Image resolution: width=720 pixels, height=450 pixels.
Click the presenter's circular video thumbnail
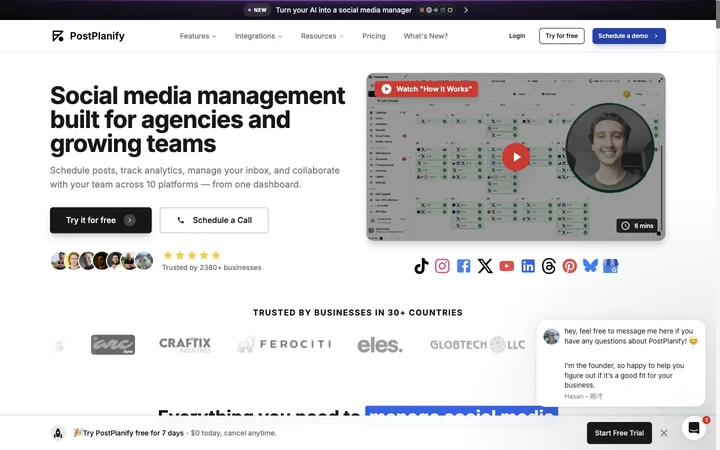click(610, 147)
